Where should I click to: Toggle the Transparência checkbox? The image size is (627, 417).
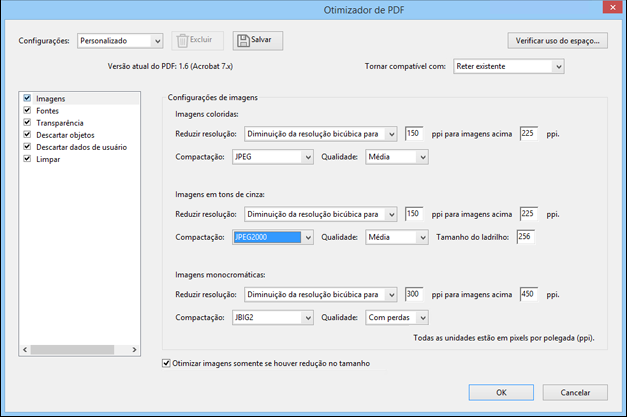tap(28, 123)
